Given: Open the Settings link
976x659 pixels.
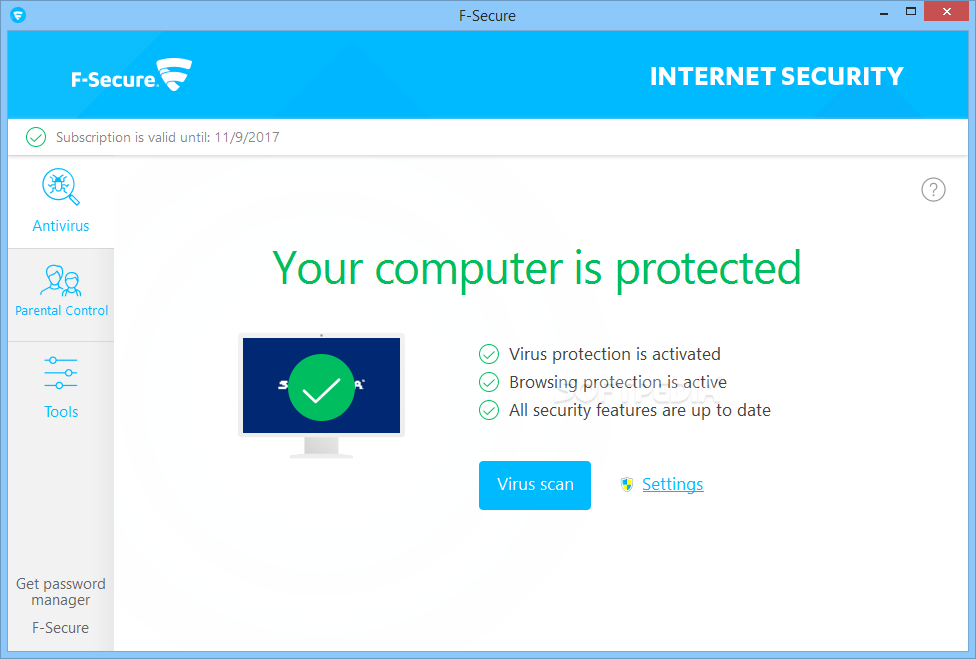Looking at the screenshot, I should coord(672,485).
